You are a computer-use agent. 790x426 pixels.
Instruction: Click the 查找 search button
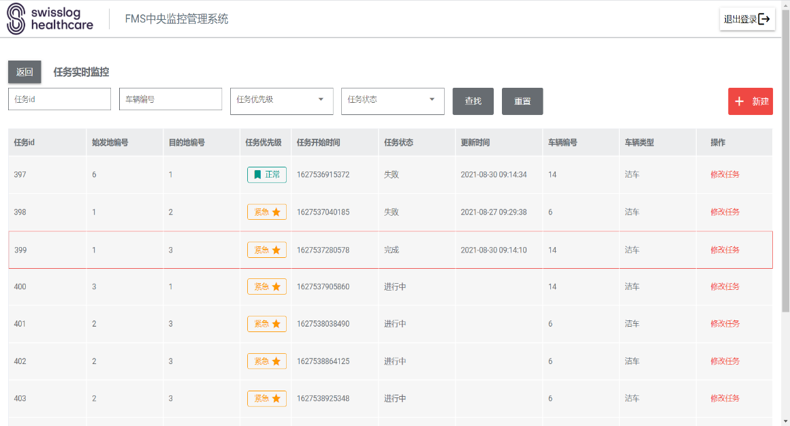pyautogui.click(x=473, y=101)
